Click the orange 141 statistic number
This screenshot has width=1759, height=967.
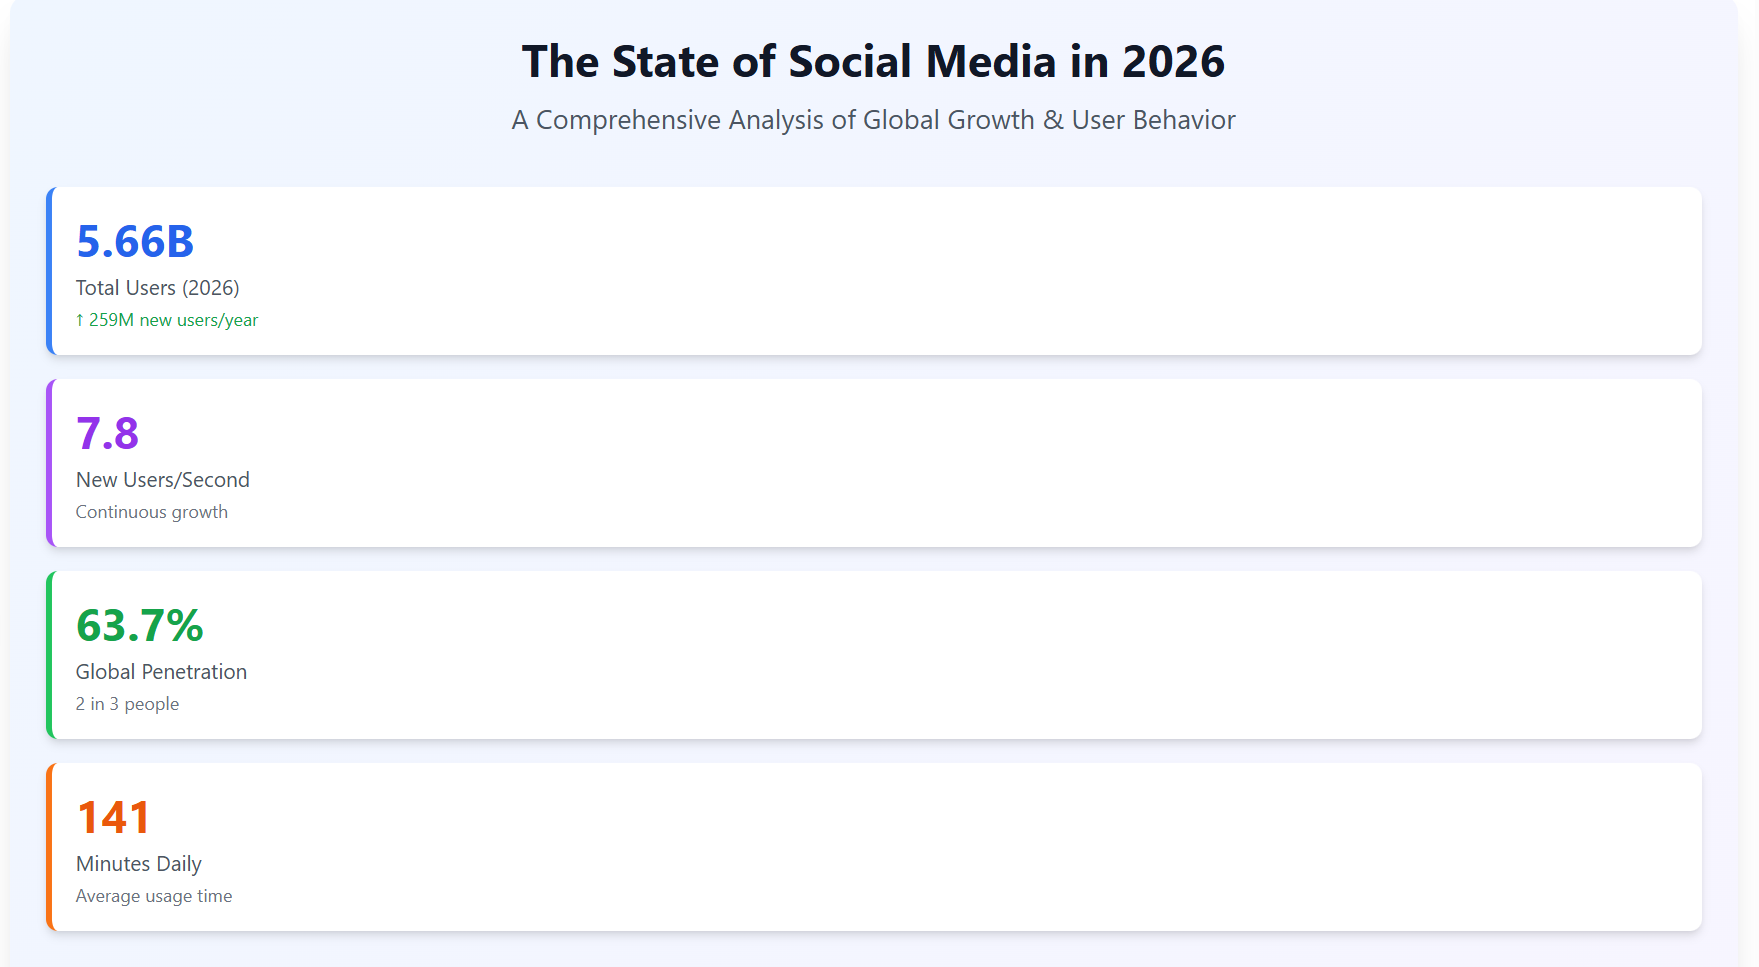point(113,818)
